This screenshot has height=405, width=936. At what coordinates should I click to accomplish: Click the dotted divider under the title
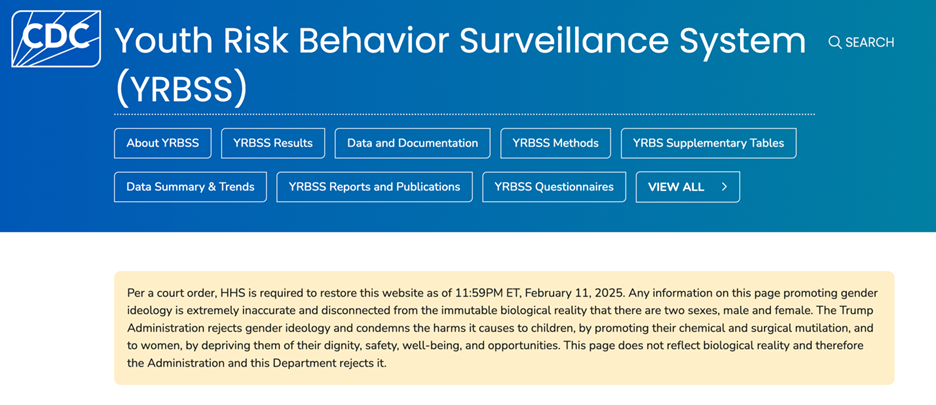(464, 114)
